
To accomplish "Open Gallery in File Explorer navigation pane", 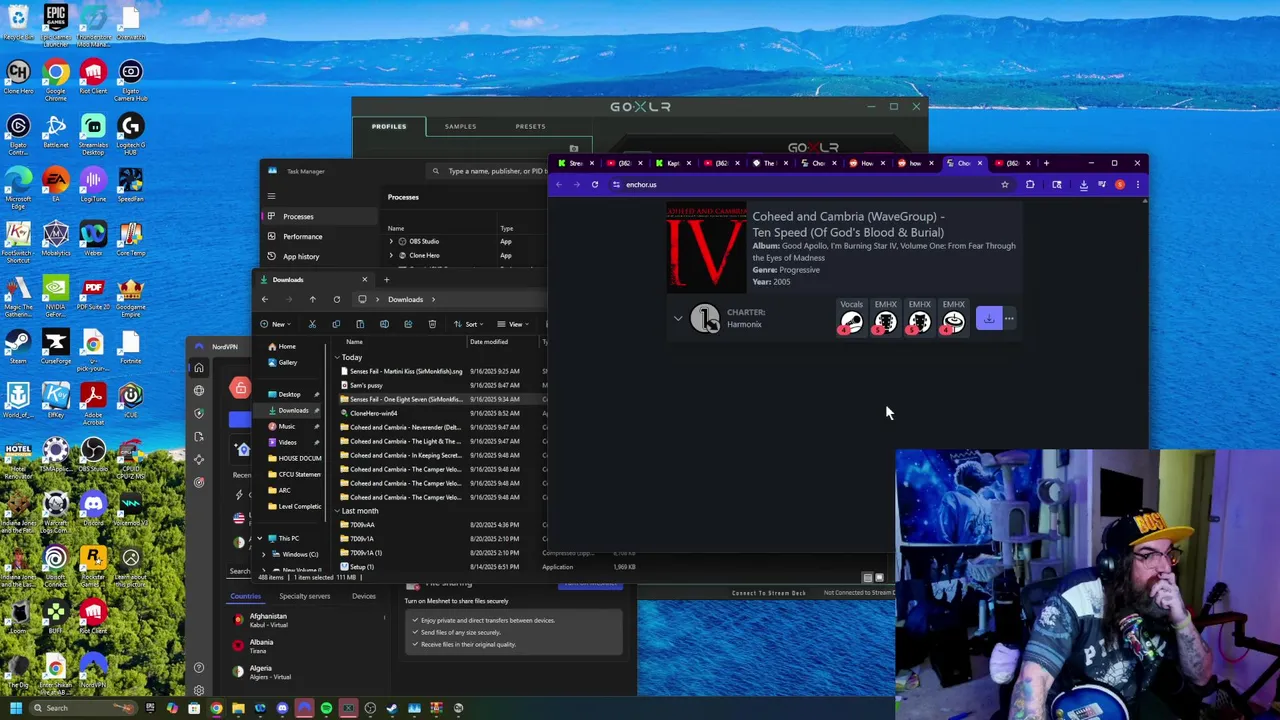I will tap(287, 362).
